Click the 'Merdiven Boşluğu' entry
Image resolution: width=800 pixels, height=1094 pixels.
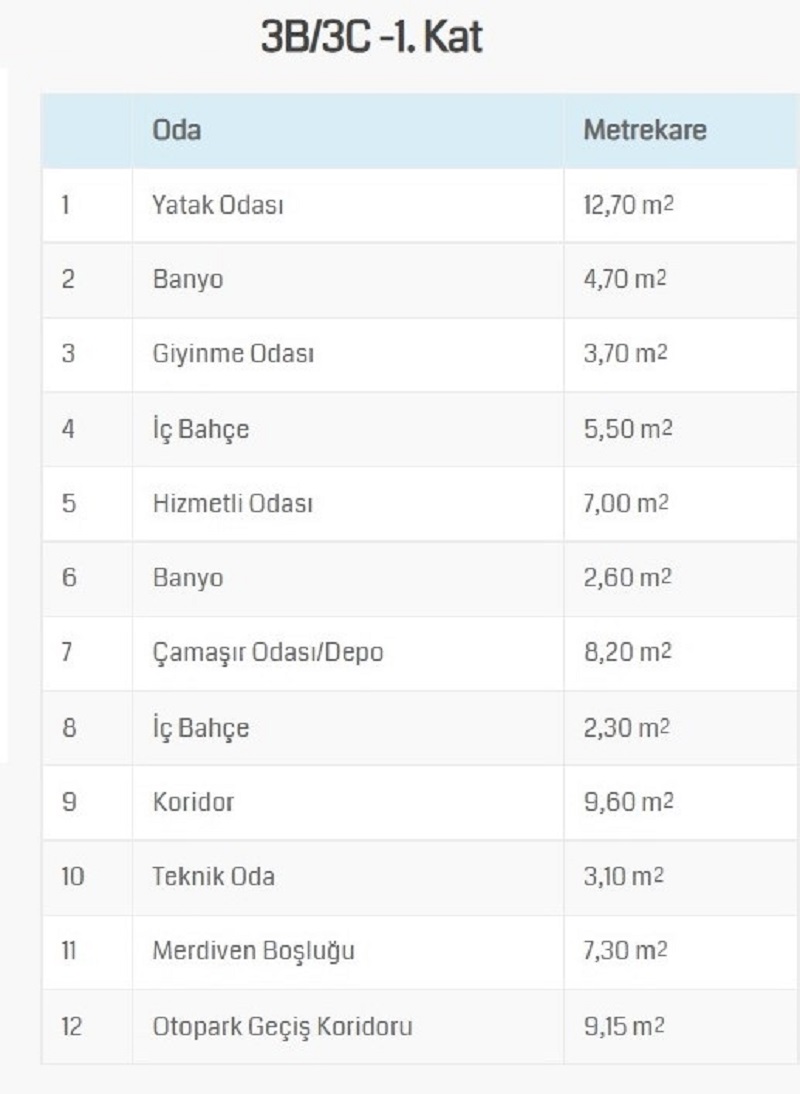pyautogui.click(x=253, y=951)
